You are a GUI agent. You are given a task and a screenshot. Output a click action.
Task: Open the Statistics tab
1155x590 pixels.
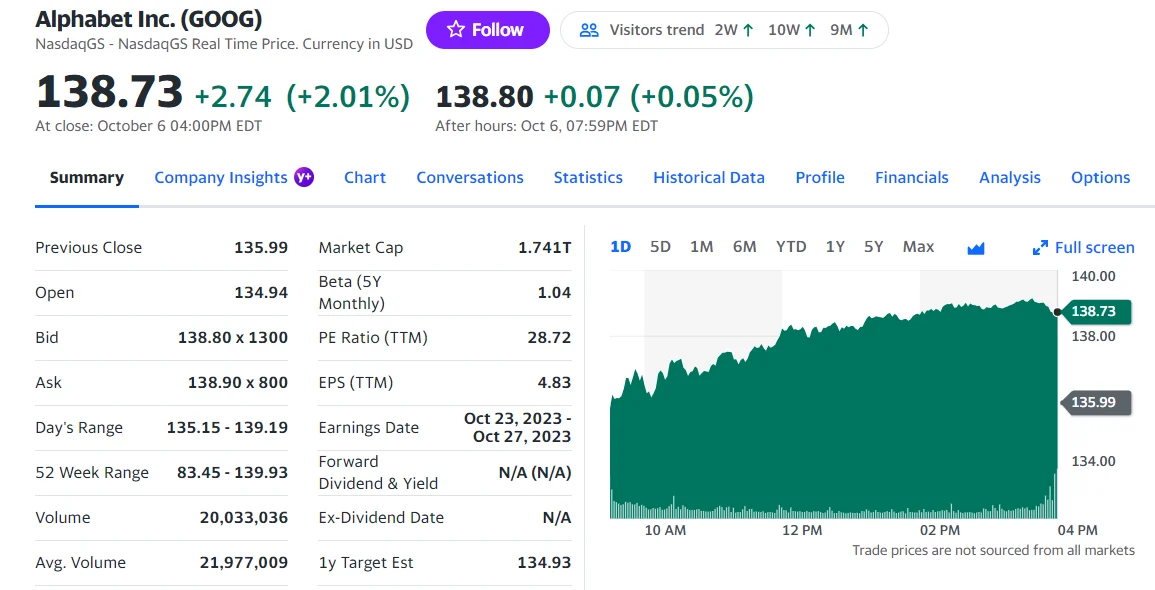(588, 178)
